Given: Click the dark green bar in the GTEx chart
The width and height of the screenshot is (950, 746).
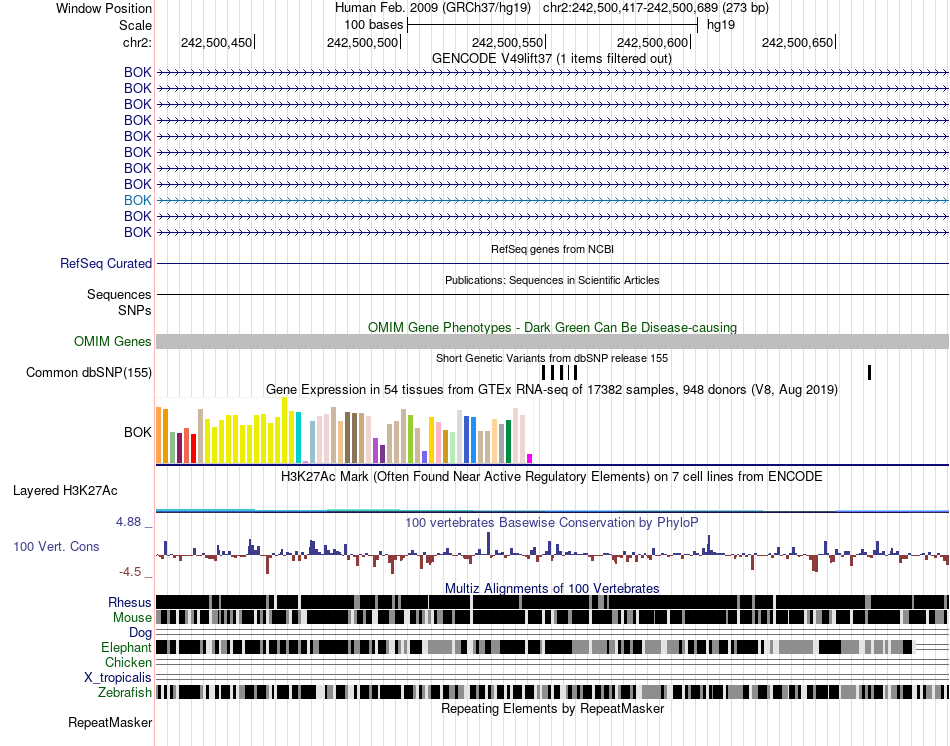Looking at the screenshot, I should pos(508,442).
